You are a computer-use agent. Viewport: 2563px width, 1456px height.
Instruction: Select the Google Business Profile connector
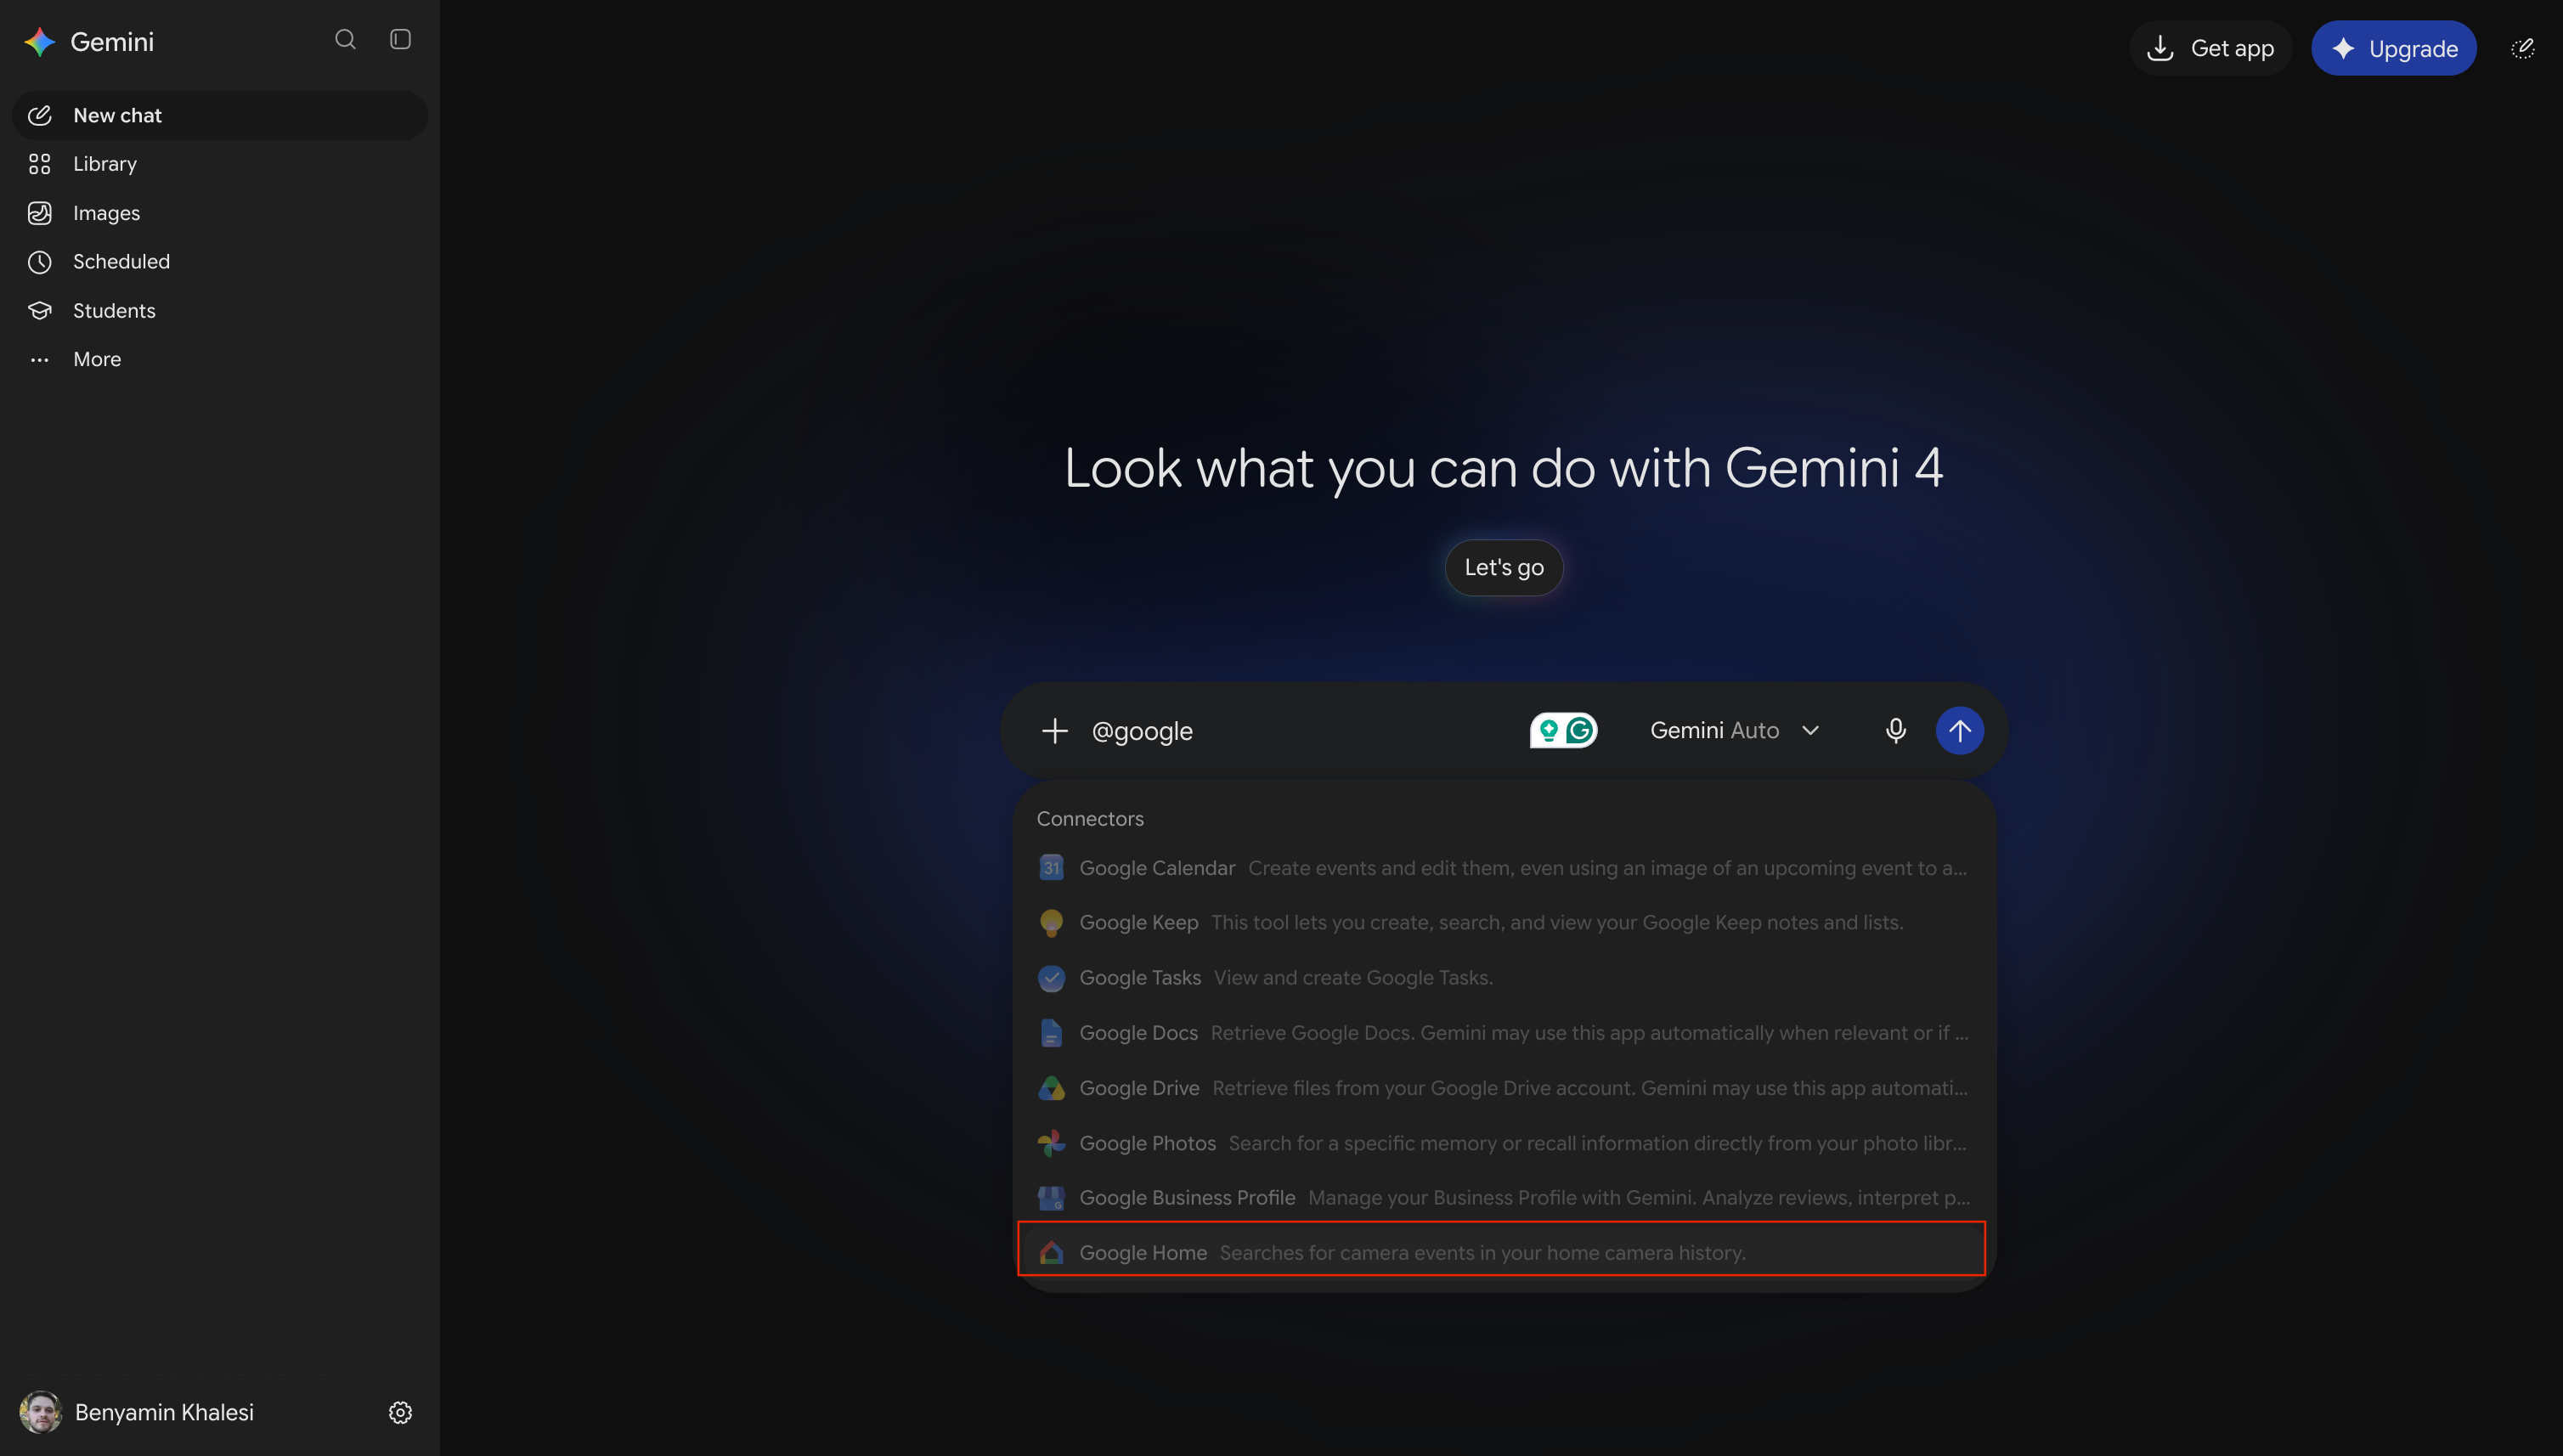(x=1502, y=1198)
